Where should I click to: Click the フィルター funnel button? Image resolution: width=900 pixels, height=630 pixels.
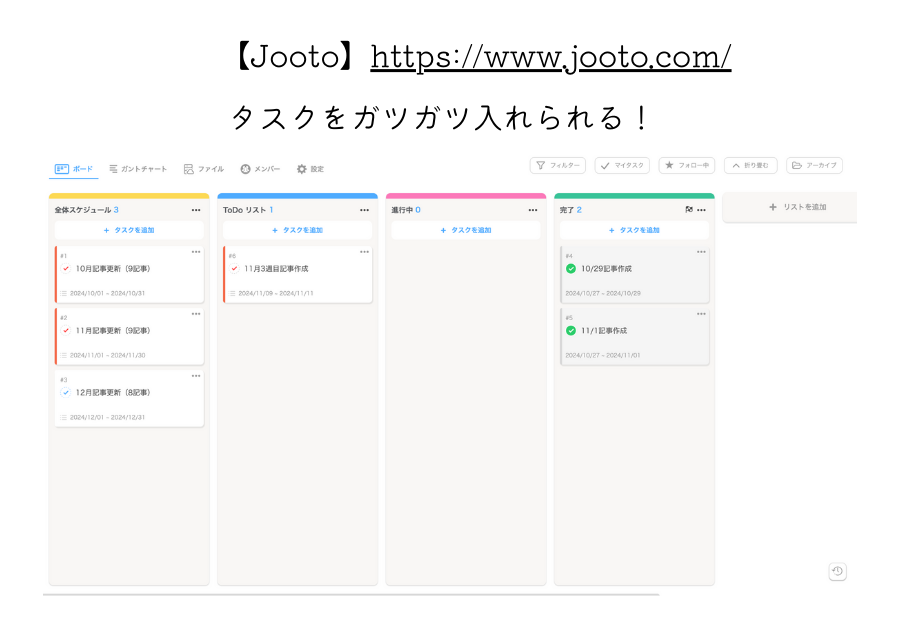557,165
